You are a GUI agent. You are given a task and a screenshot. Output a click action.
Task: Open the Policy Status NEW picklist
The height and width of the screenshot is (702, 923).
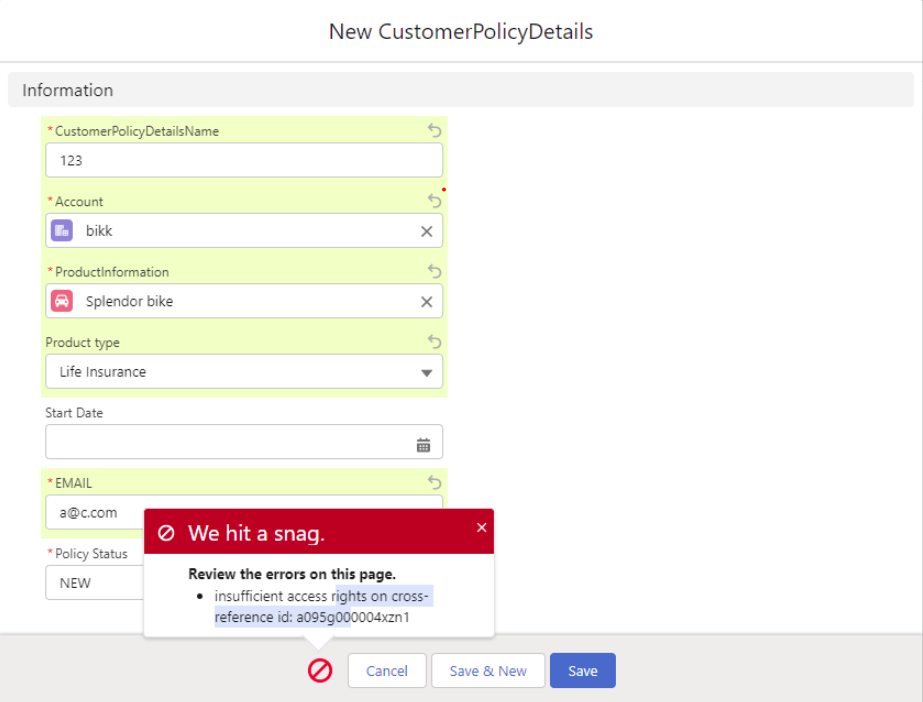[x=95, y=583]
